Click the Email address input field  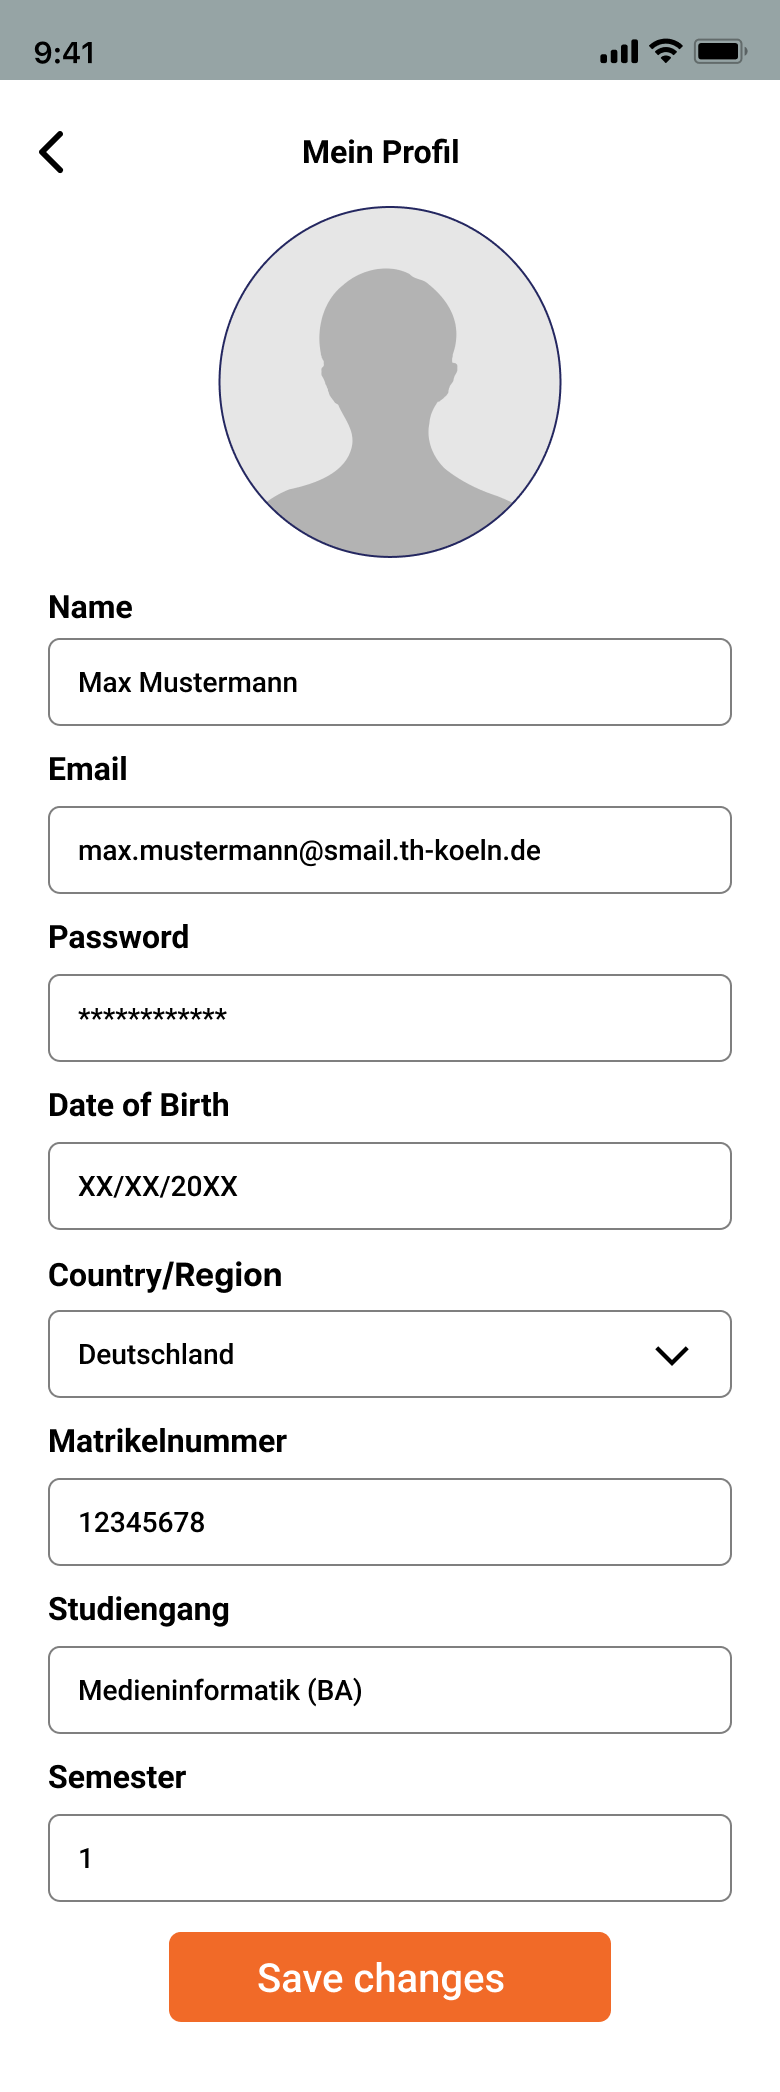pyautogui.click(x=390, y=850)
